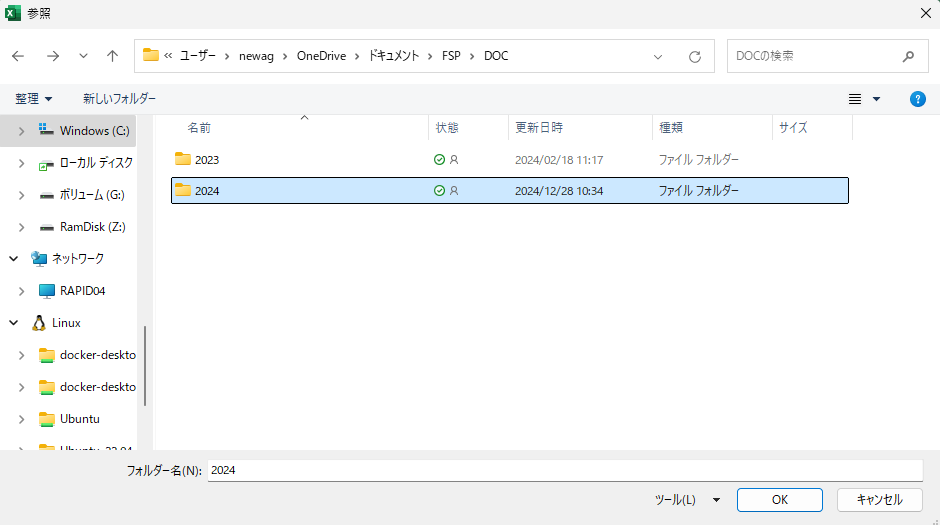The height and width of the screenshot is (525, 940).
Task: Expand RamDisk (Z:) tree node
Action: [21, 227]
